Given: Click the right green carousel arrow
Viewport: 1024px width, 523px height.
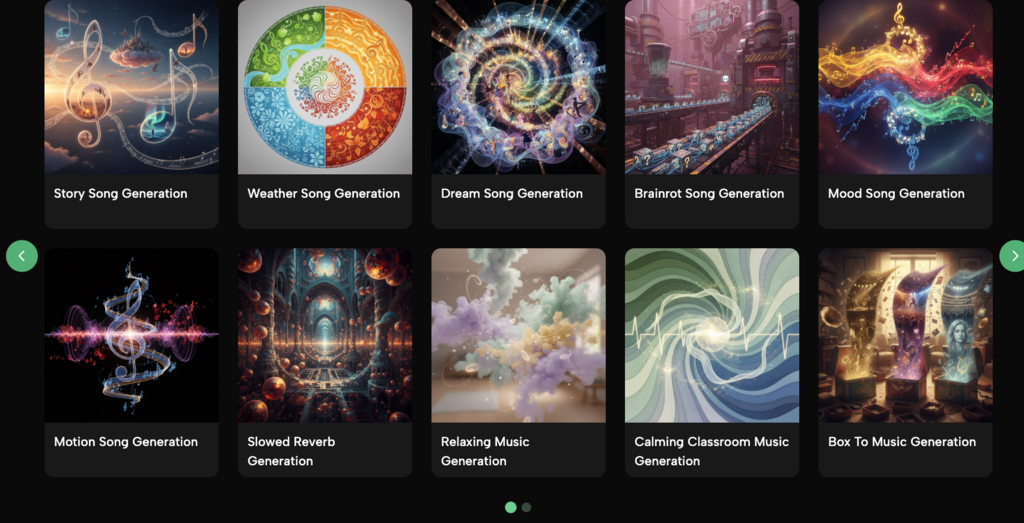Looking at the screenshot, I should click(1014, 256).
